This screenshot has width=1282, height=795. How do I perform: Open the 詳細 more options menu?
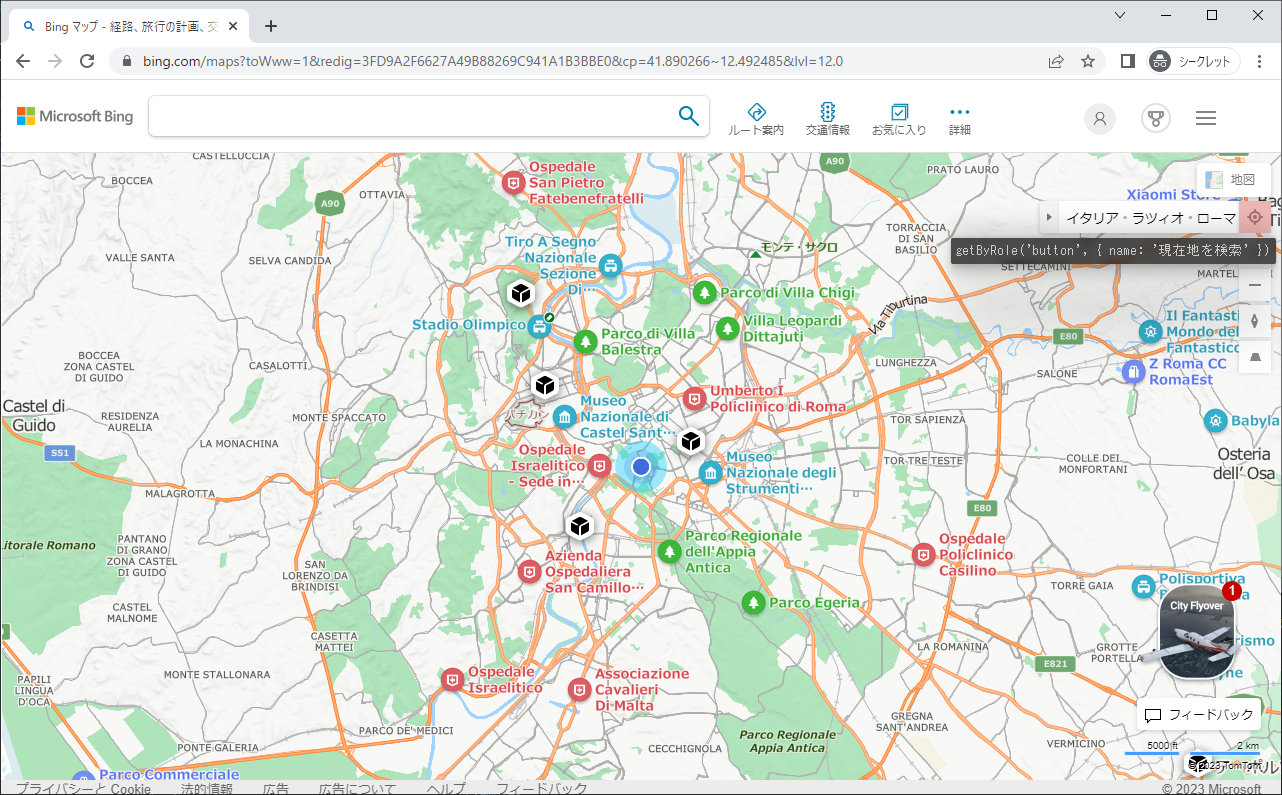click(x=960, y=119)
